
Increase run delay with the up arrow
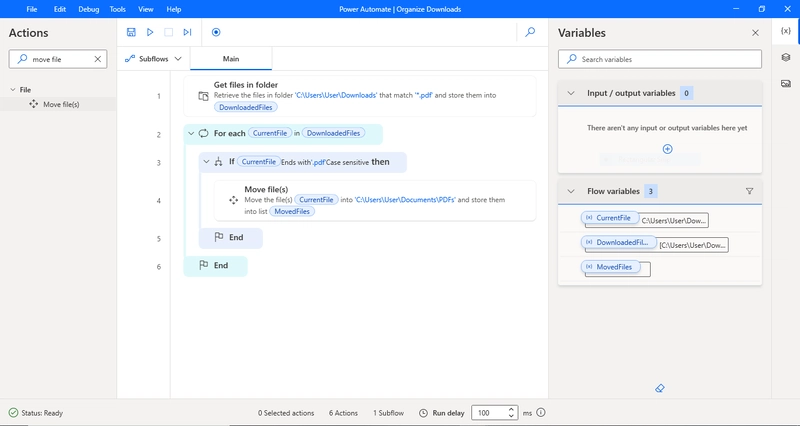[511, 410]
